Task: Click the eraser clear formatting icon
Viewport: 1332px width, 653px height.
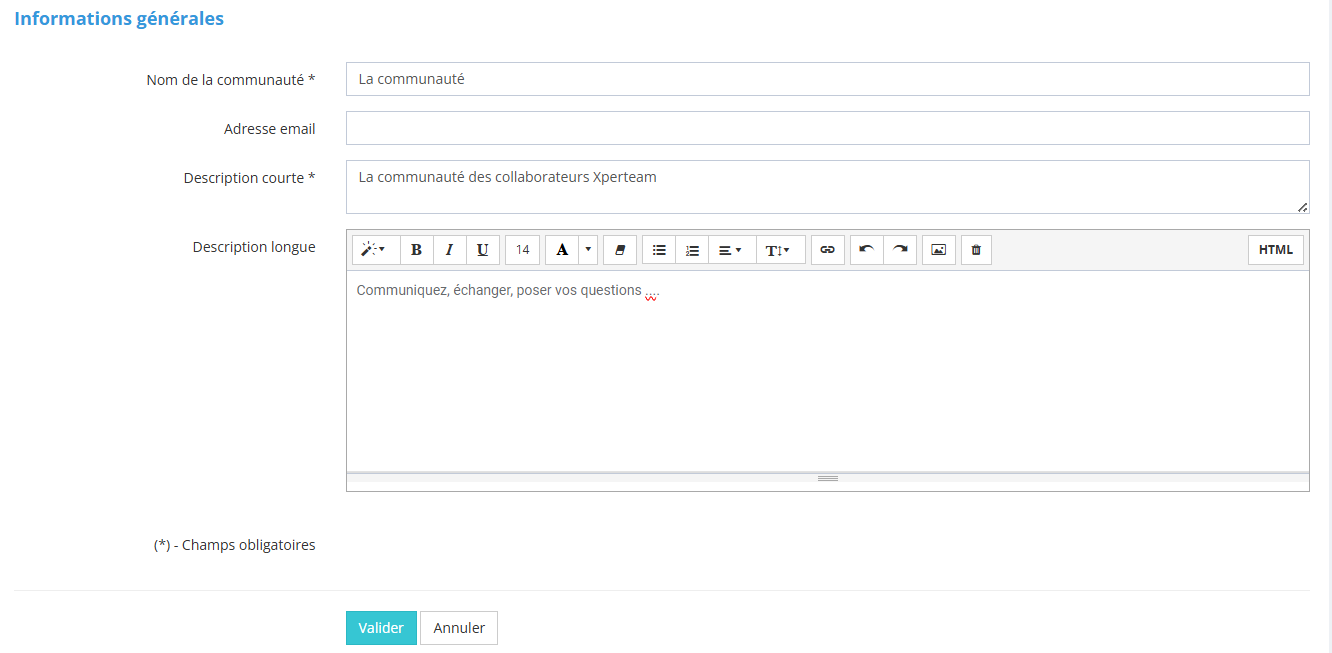Action: 620,250
